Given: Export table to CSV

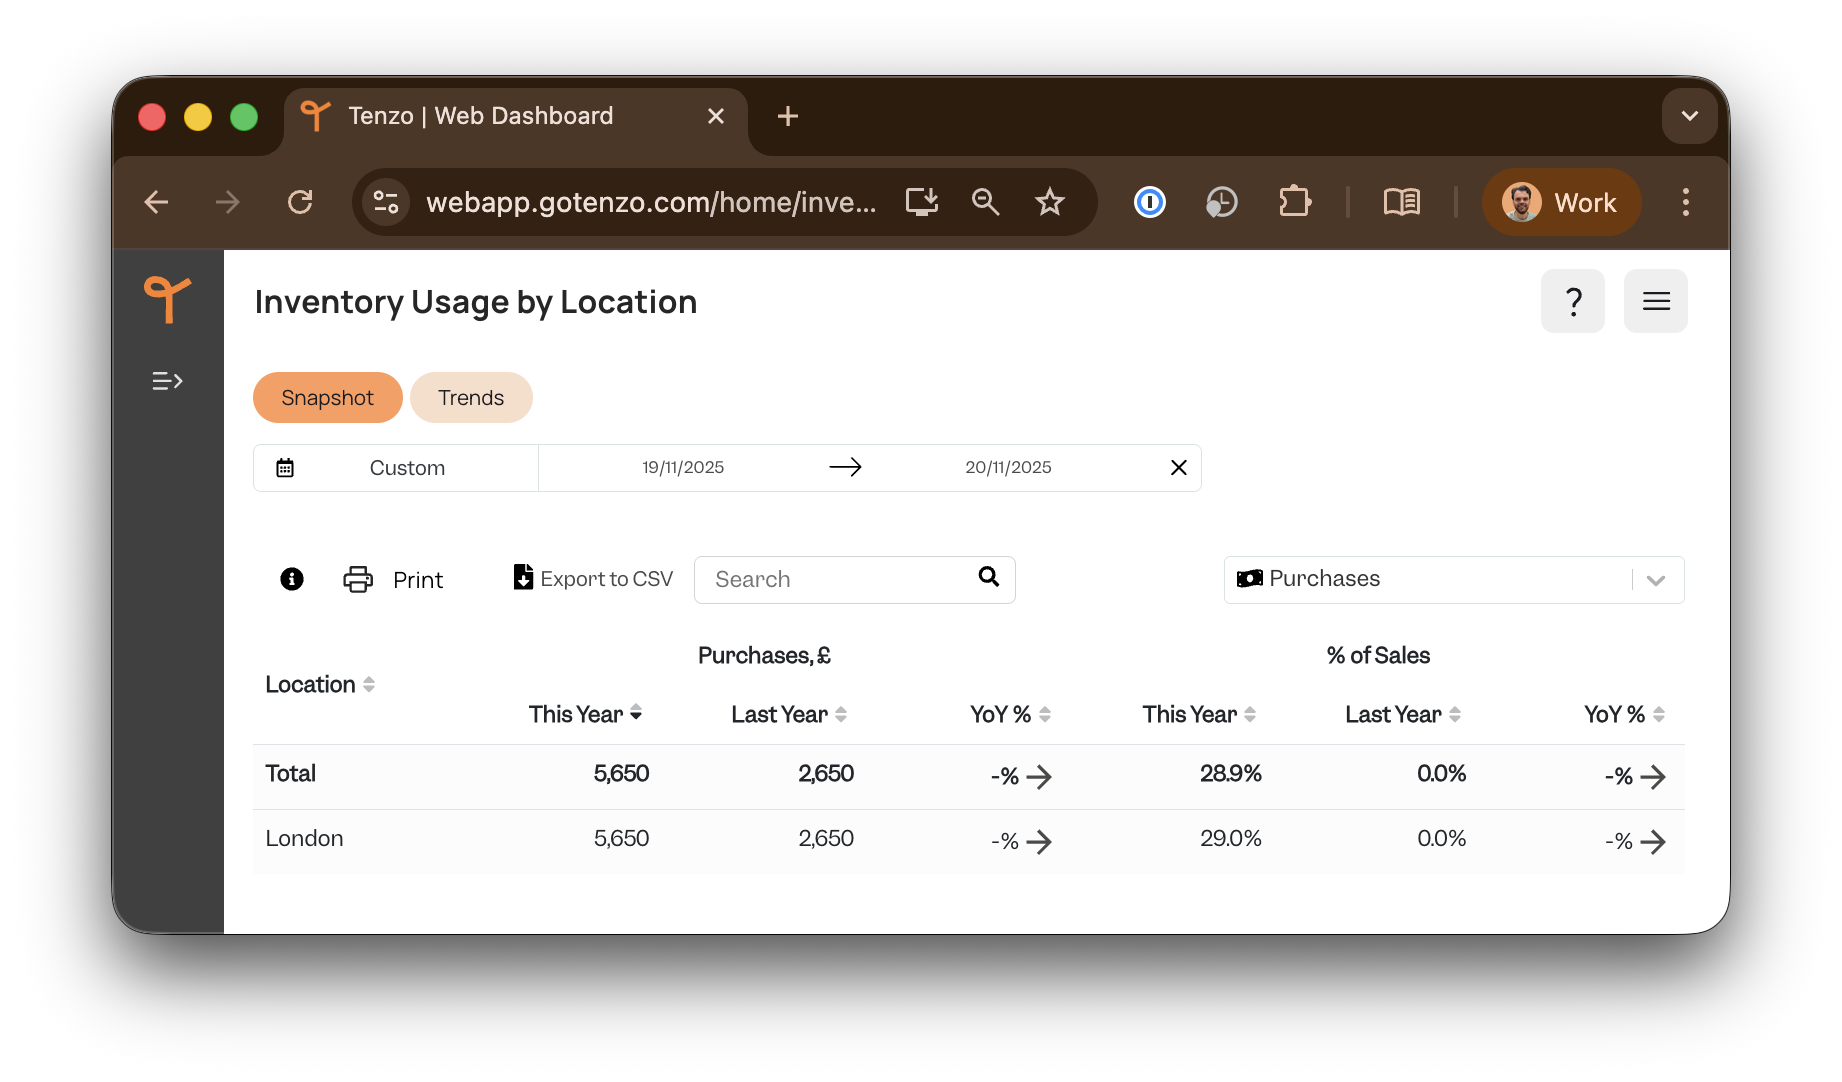Looking at the screenshot, I should 593,579.
